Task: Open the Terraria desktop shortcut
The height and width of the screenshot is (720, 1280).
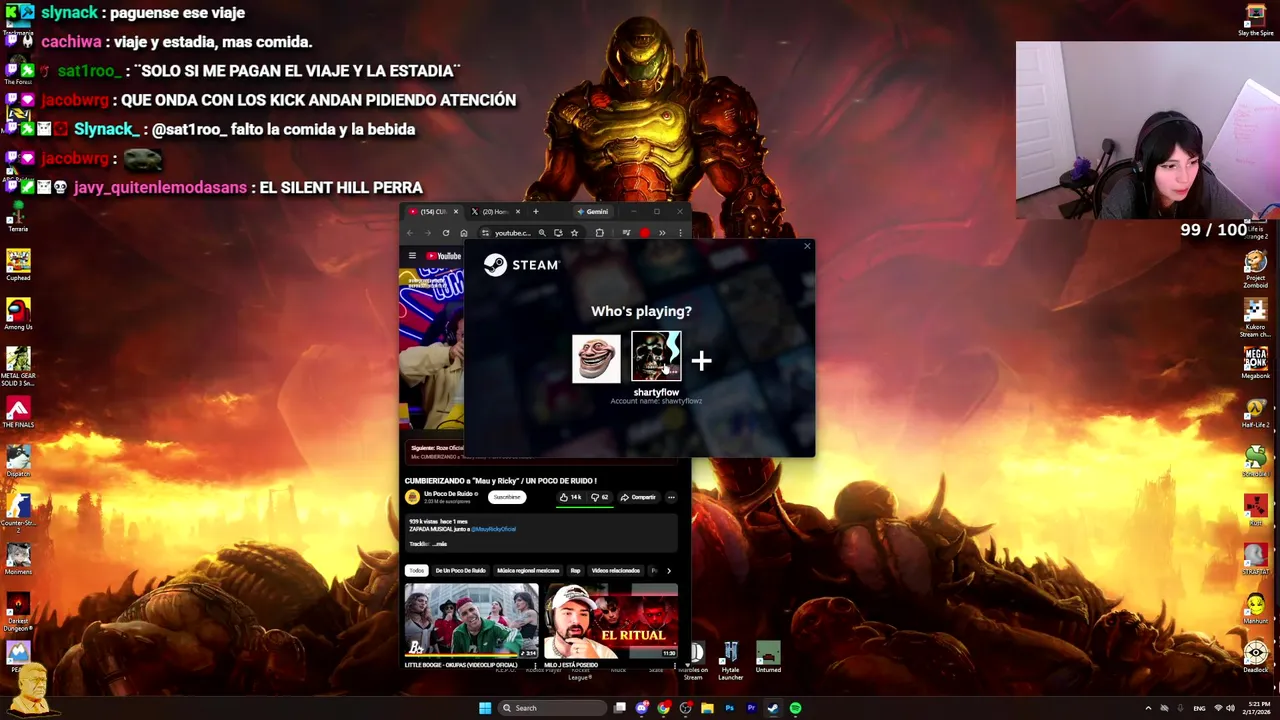Action: (18, 215)
